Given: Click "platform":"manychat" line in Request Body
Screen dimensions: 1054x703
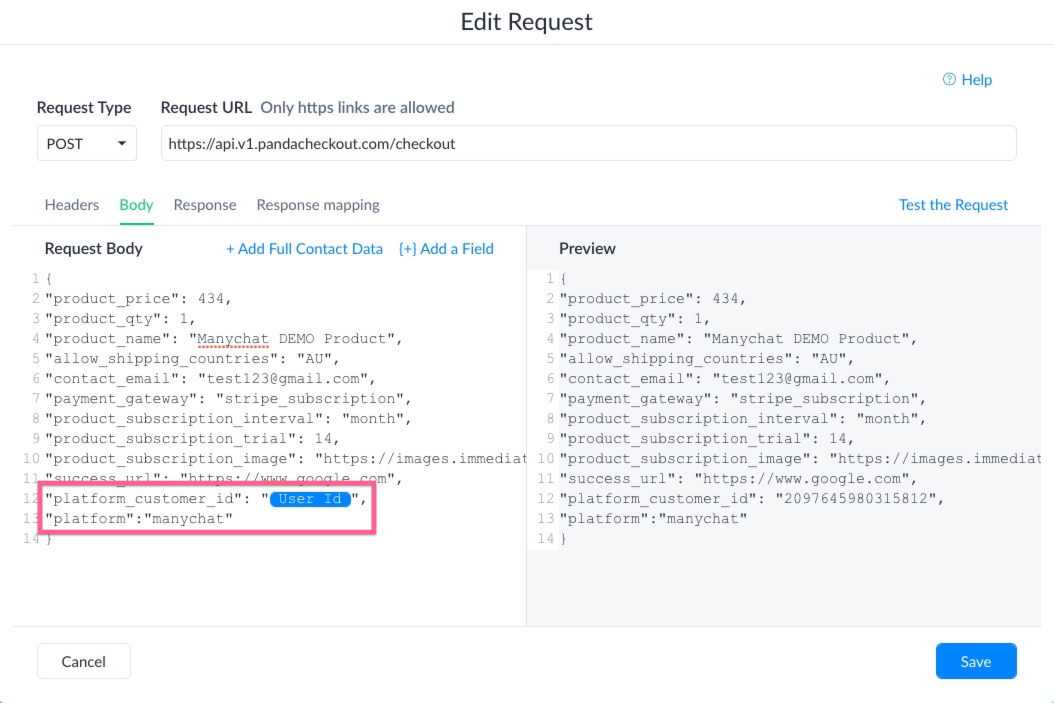Looking at the screenshot, I should [139, 519].
